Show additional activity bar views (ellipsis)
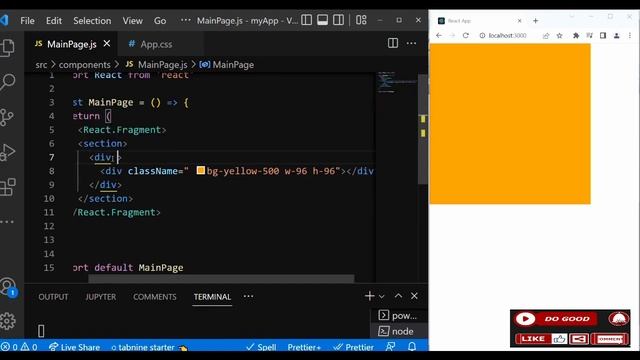 pyautogui.click(x=7, y=222)
